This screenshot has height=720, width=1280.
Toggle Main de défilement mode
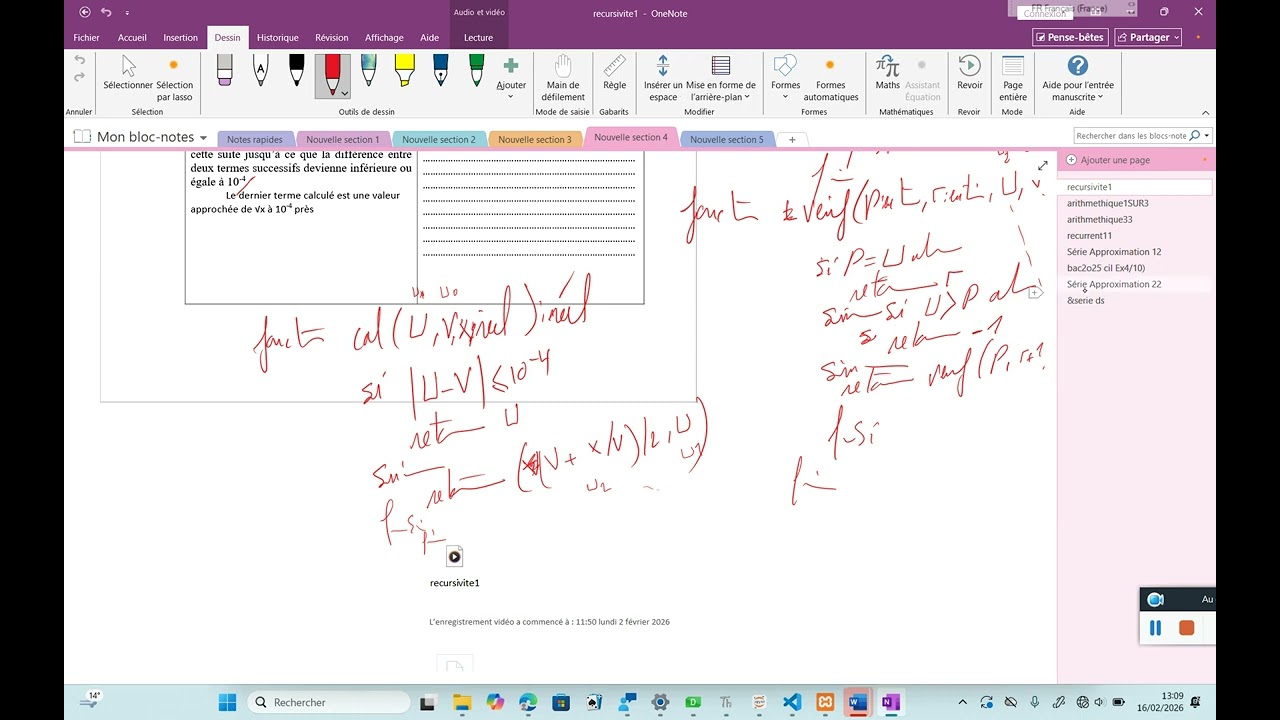pos(563,78)
